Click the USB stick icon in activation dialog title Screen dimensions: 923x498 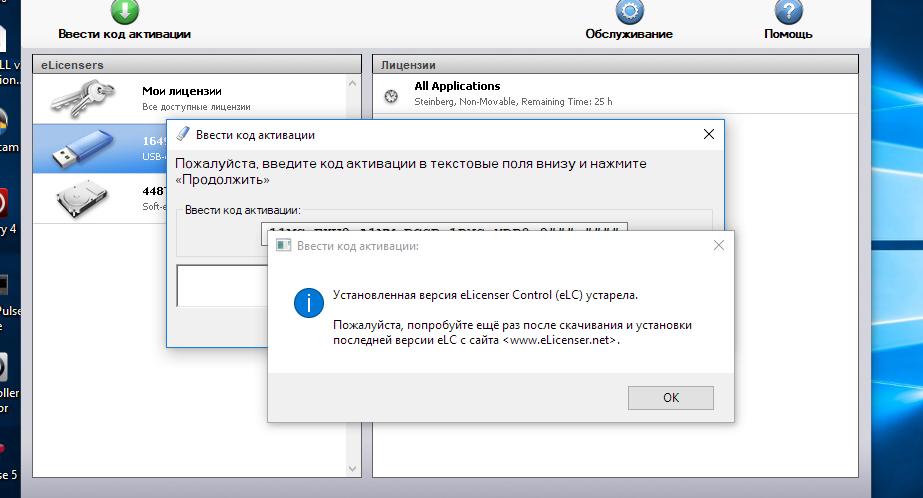point(183,134)
